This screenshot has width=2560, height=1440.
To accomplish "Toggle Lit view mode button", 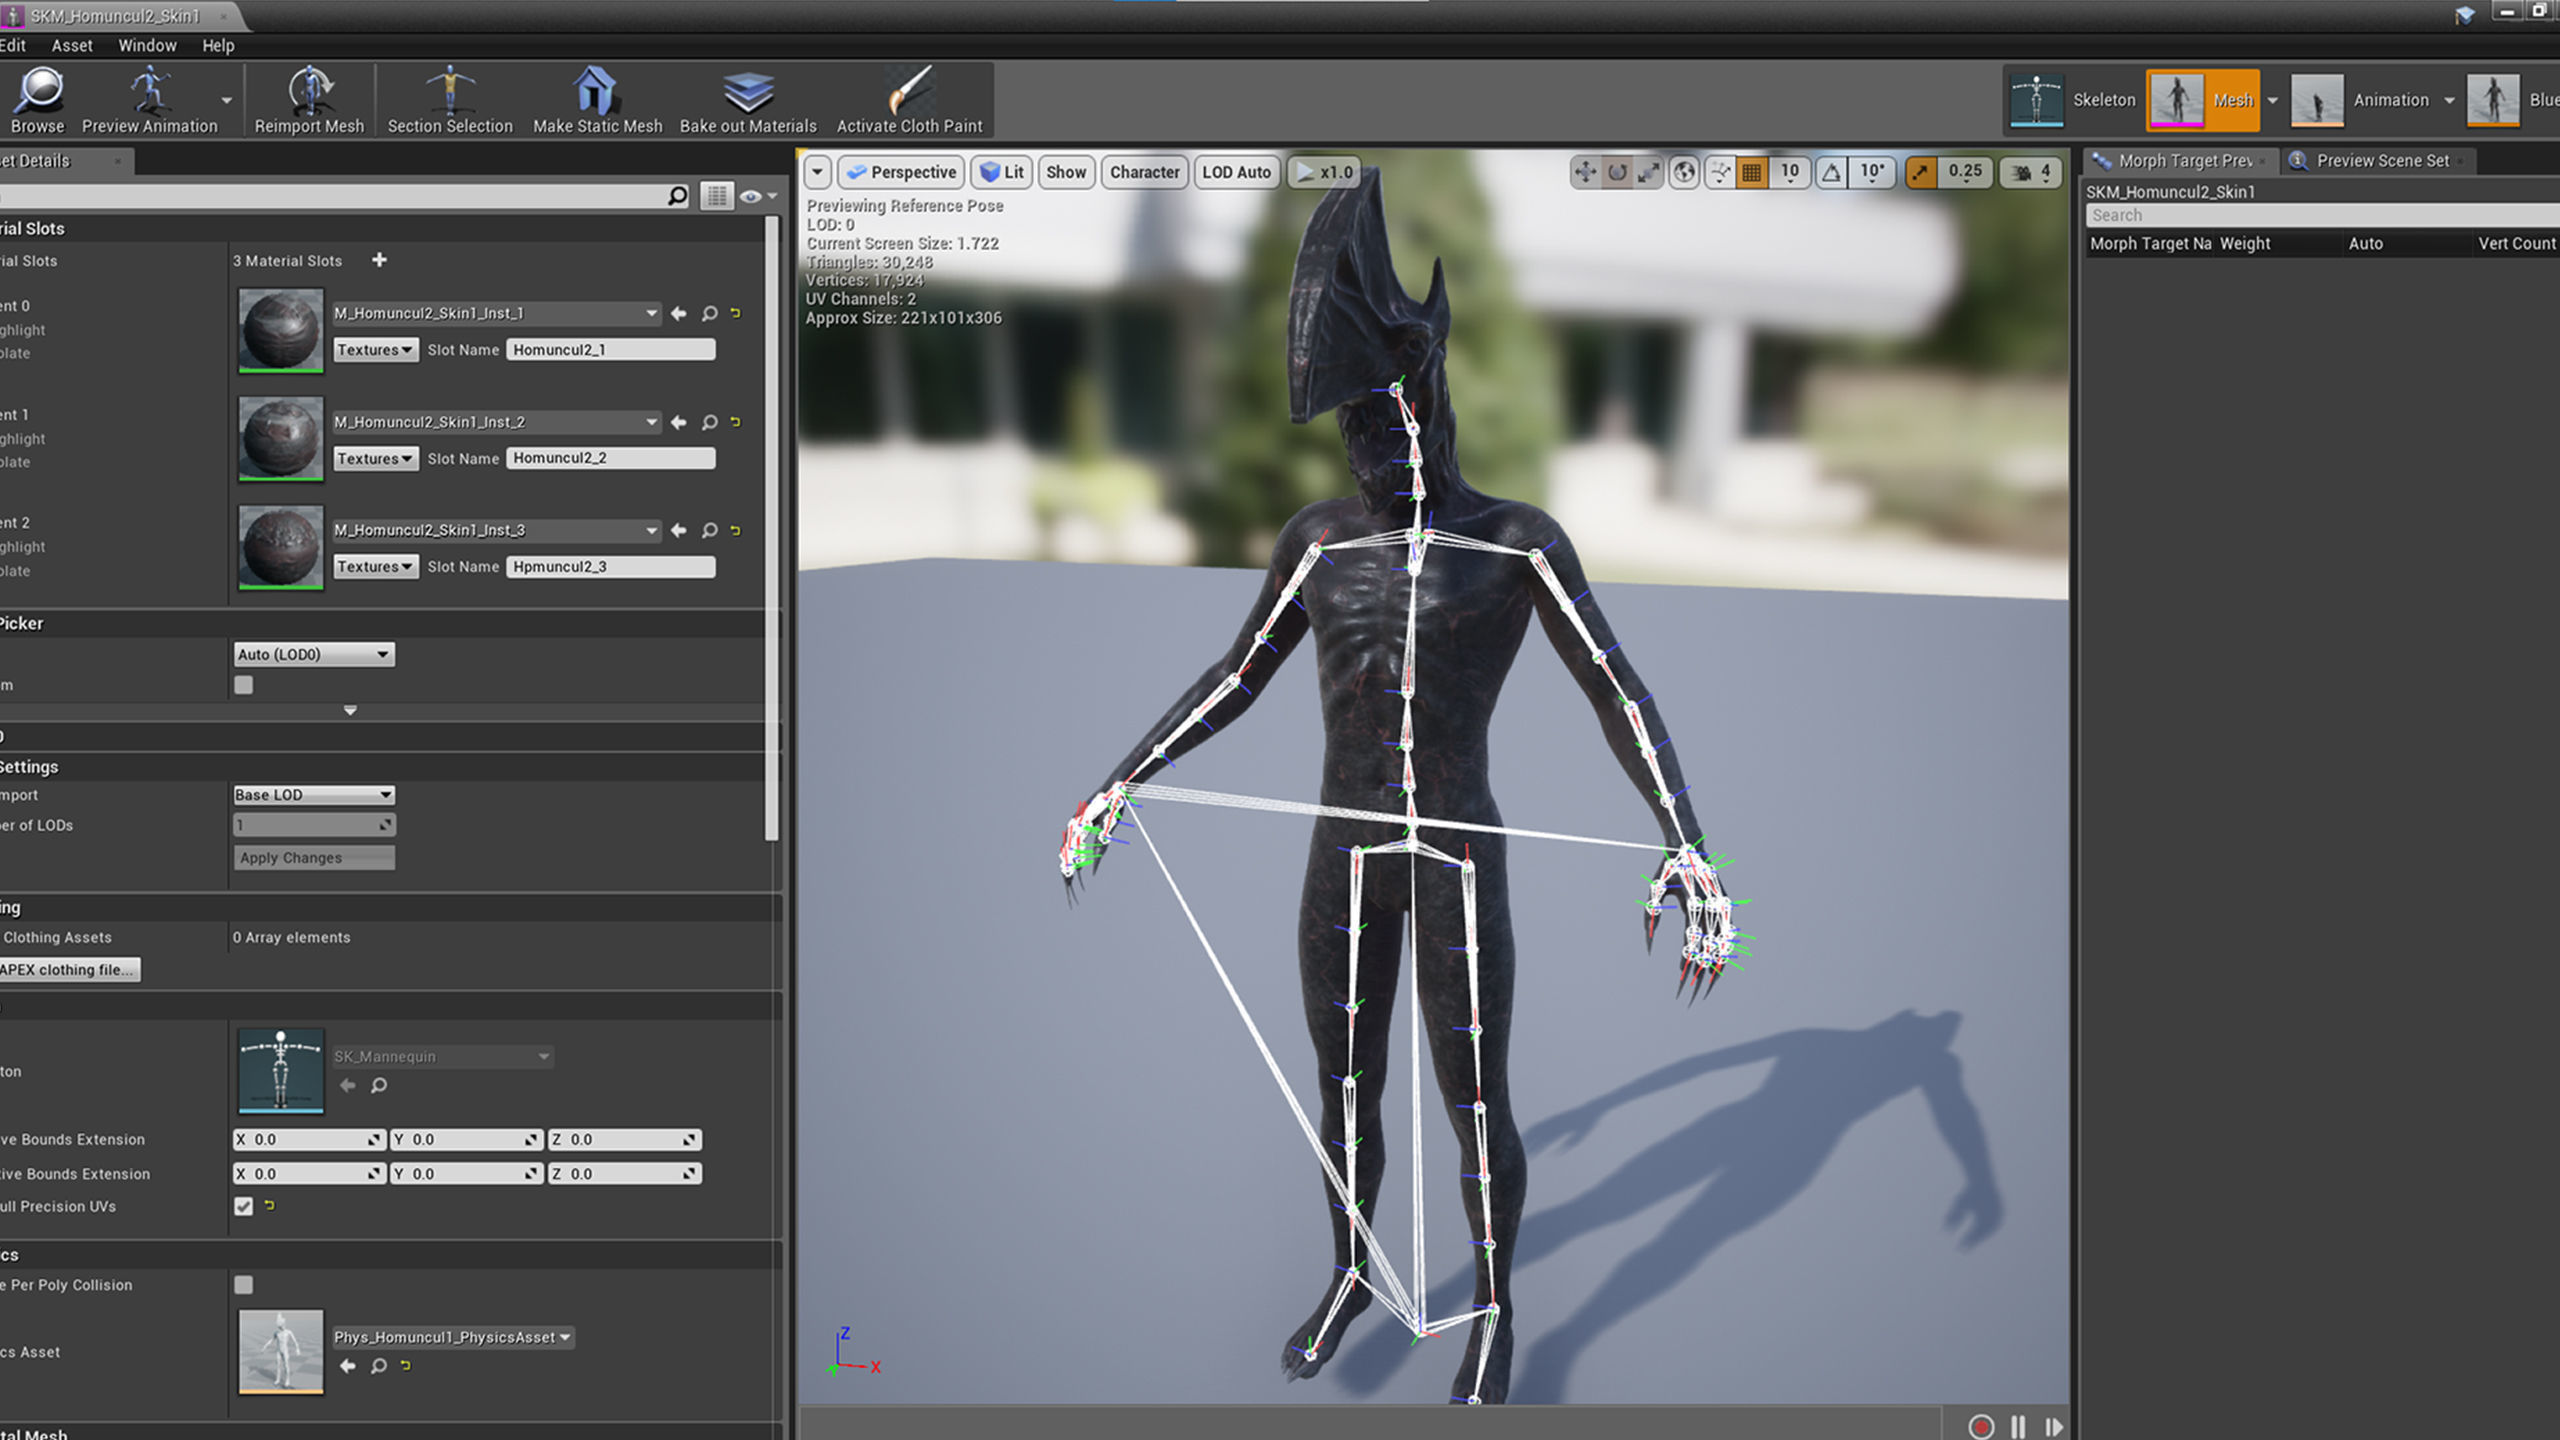I will pos(1002,172).
